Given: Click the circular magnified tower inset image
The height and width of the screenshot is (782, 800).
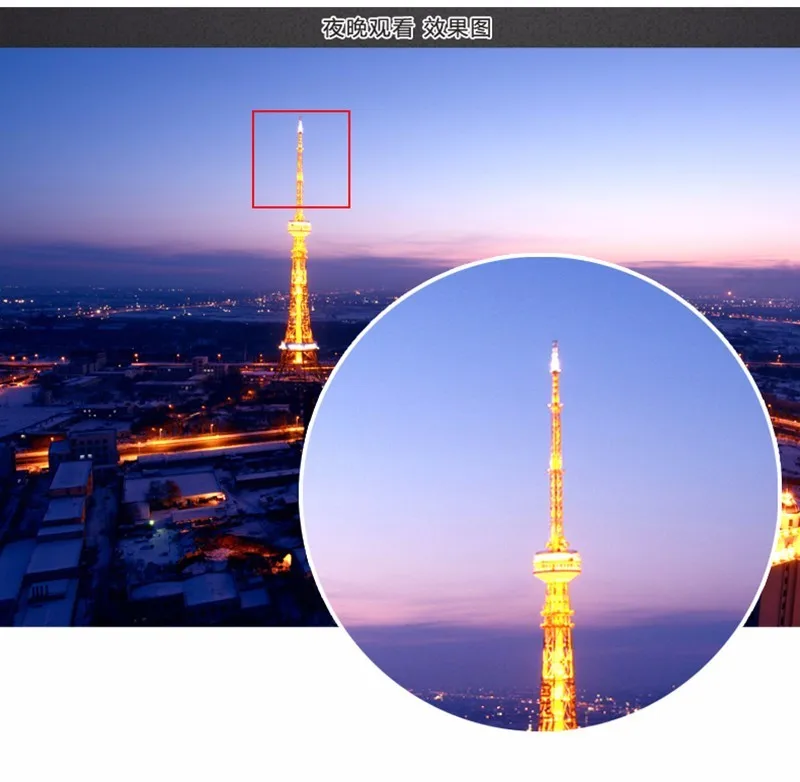Looking at the screenshot, I should pos(540,493).
